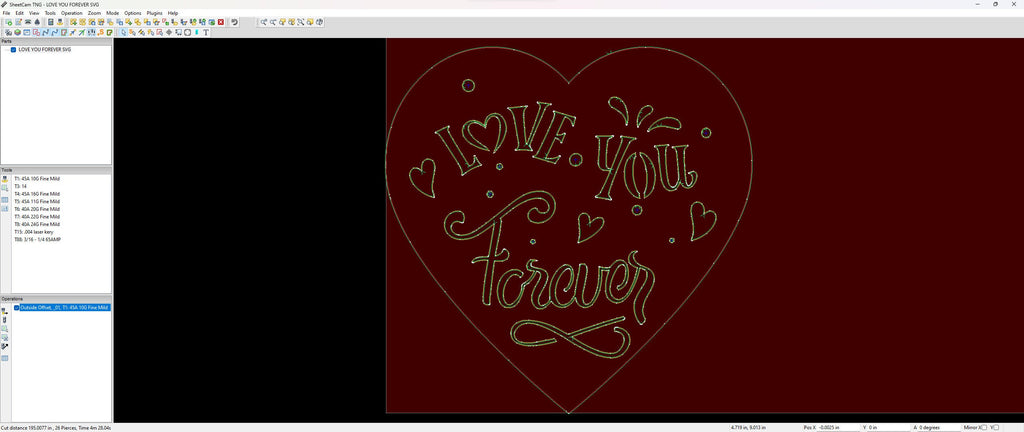Enable the Mirror X checkbox
Viewport: 1024px width, 432px height.
(x=984, y=427)
